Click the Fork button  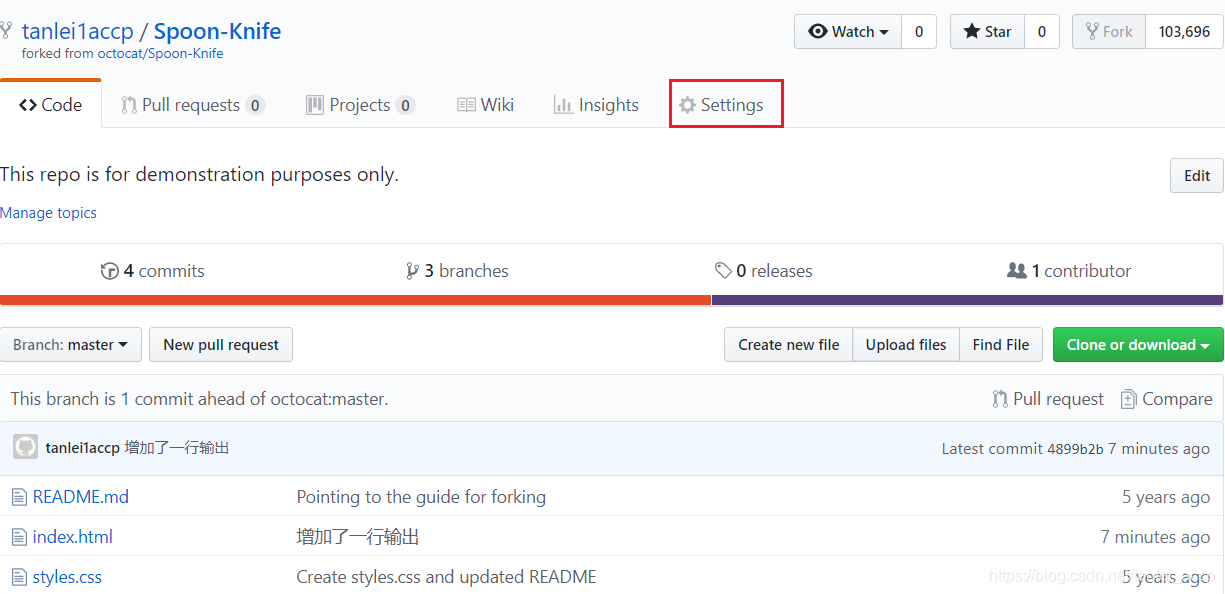pos(1109,32)
